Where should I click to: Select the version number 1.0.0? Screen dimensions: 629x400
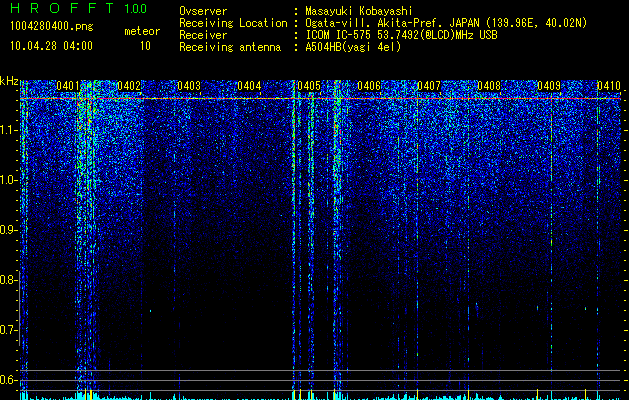(x=136, y=9)
